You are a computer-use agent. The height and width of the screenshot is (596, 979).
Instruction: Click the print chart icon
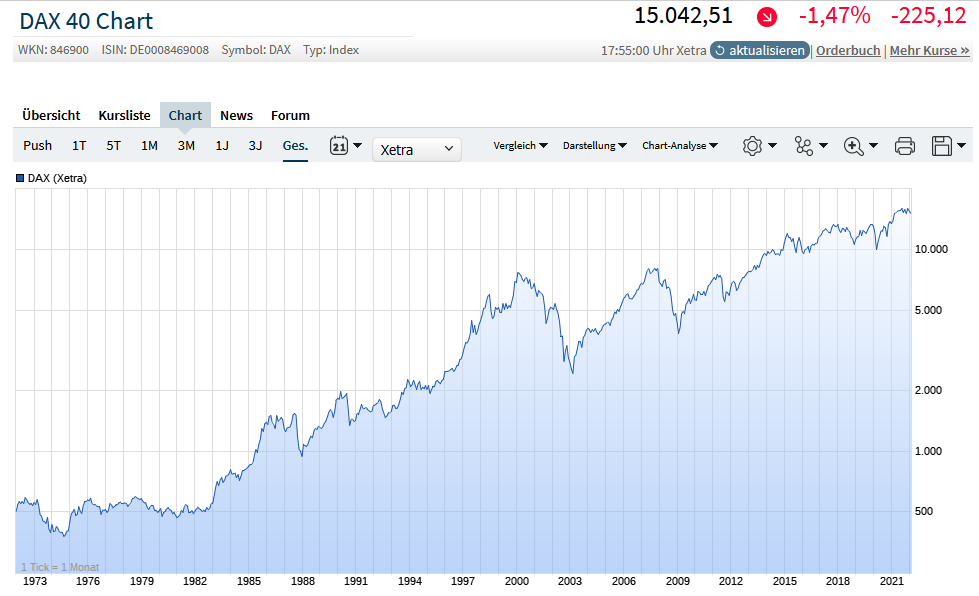pyautogui.click(x=905, y=146)
